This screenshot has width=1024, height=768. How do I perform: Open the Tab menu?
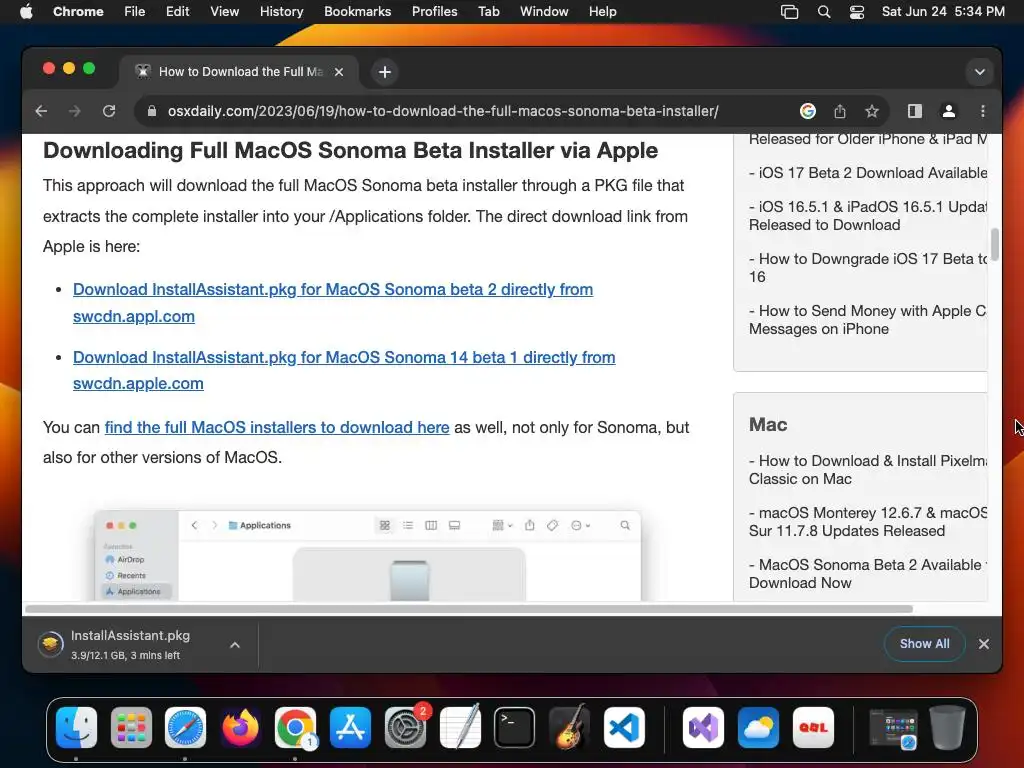point(488,11)
